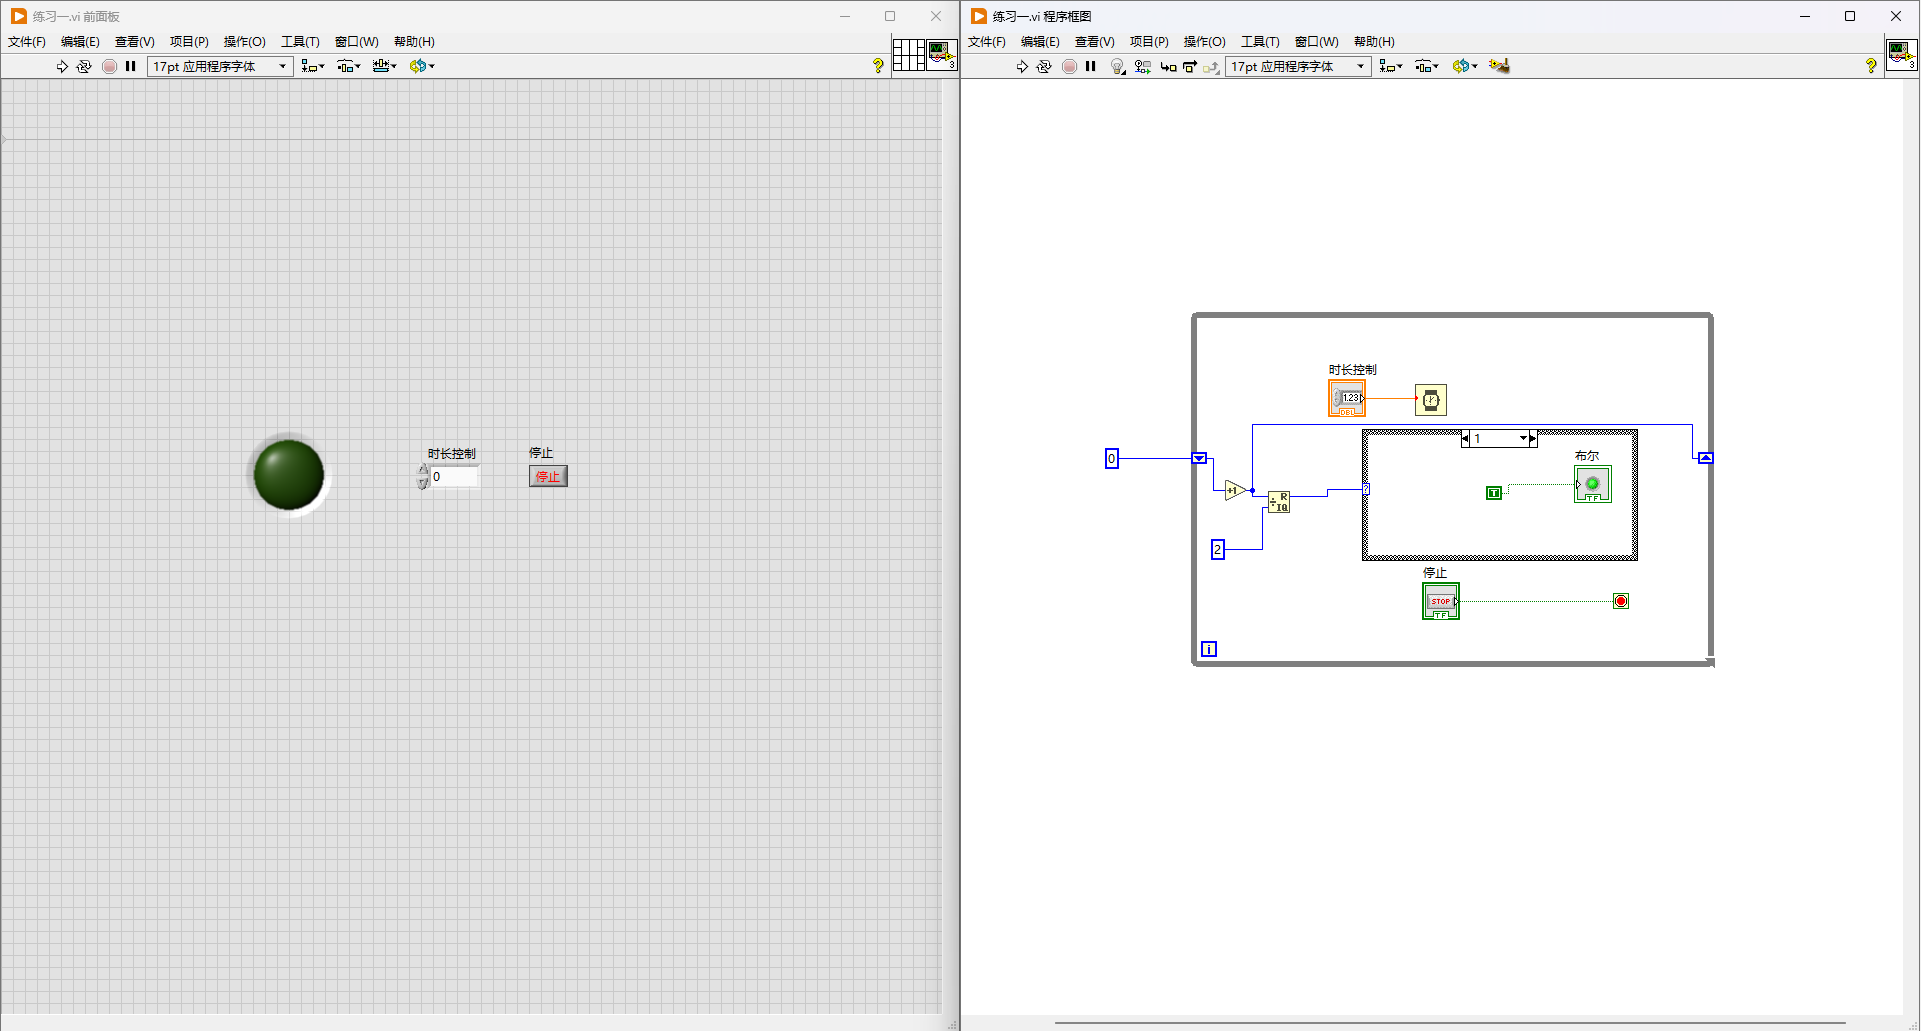The height and width of the screenshot is (1031, 1921).
Task: Click inside the 时长控制 numeric input field
Action: coord(452,476)
